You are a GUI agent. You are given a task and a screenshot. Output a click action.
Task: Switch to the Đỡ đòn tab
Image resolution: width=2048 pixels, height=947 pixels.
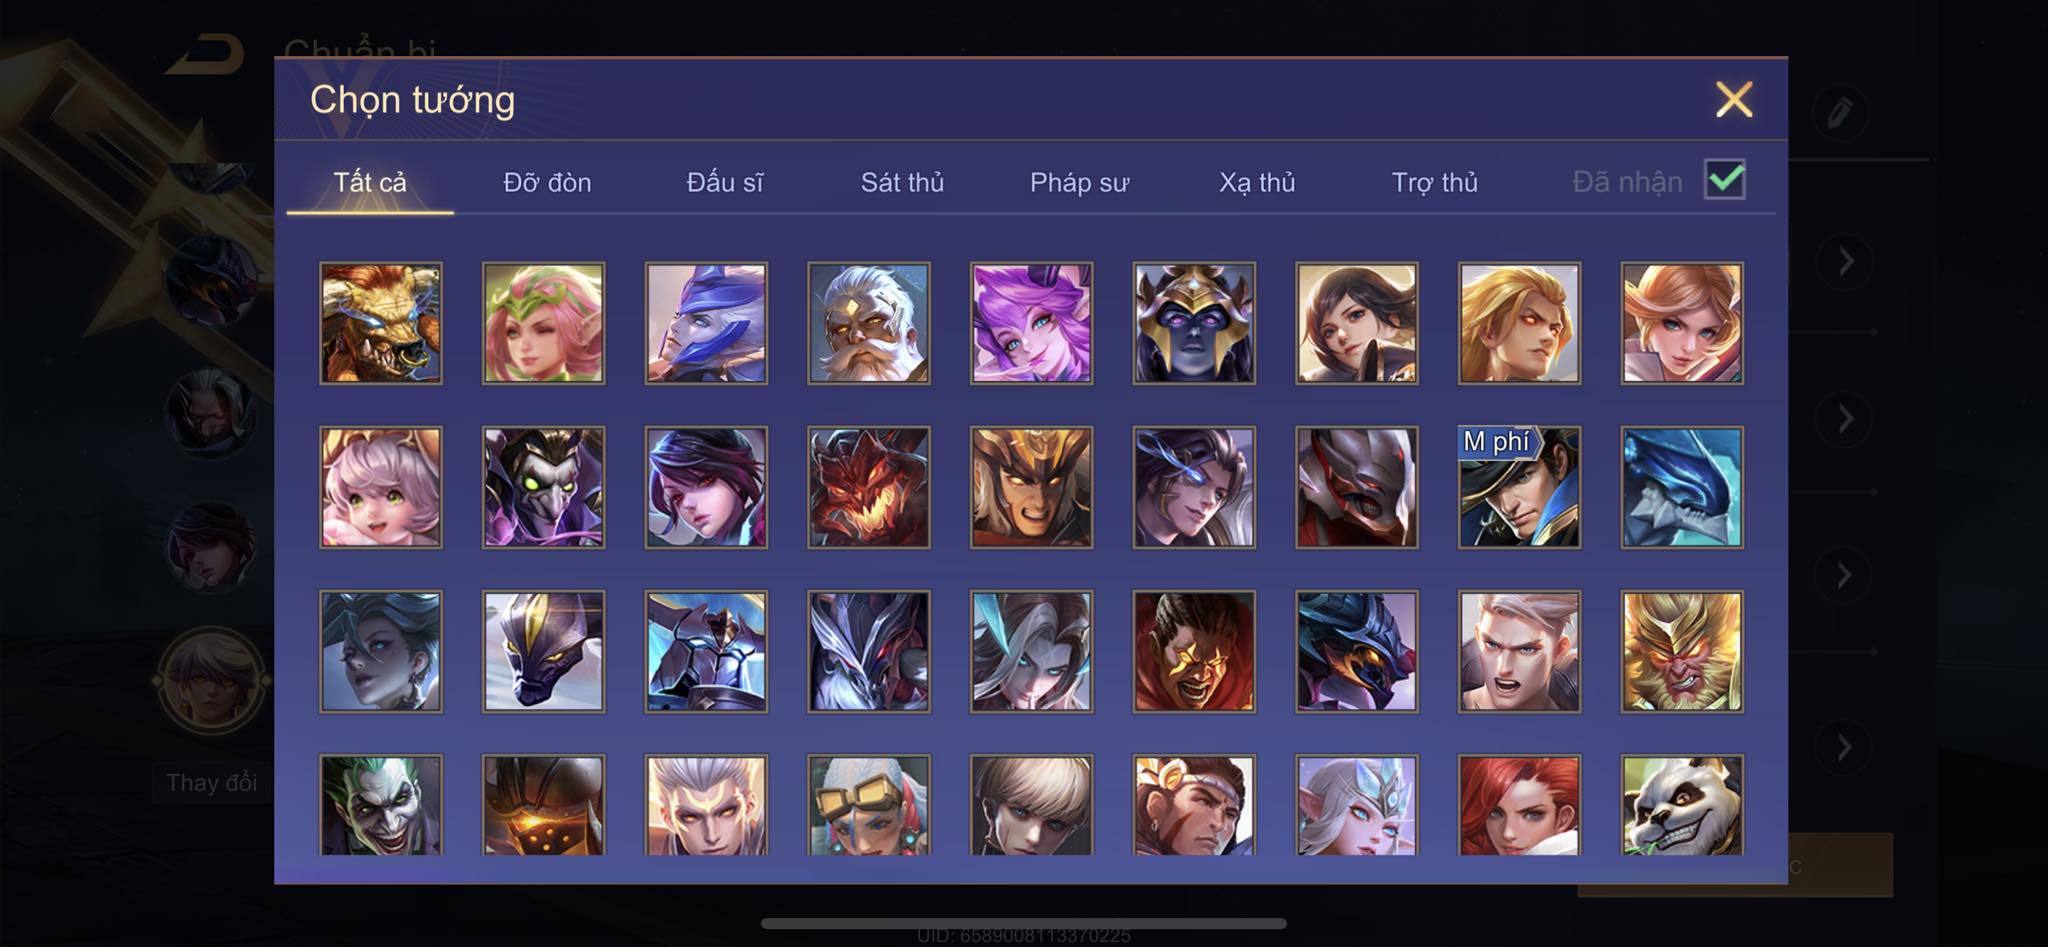pos(547,182)
